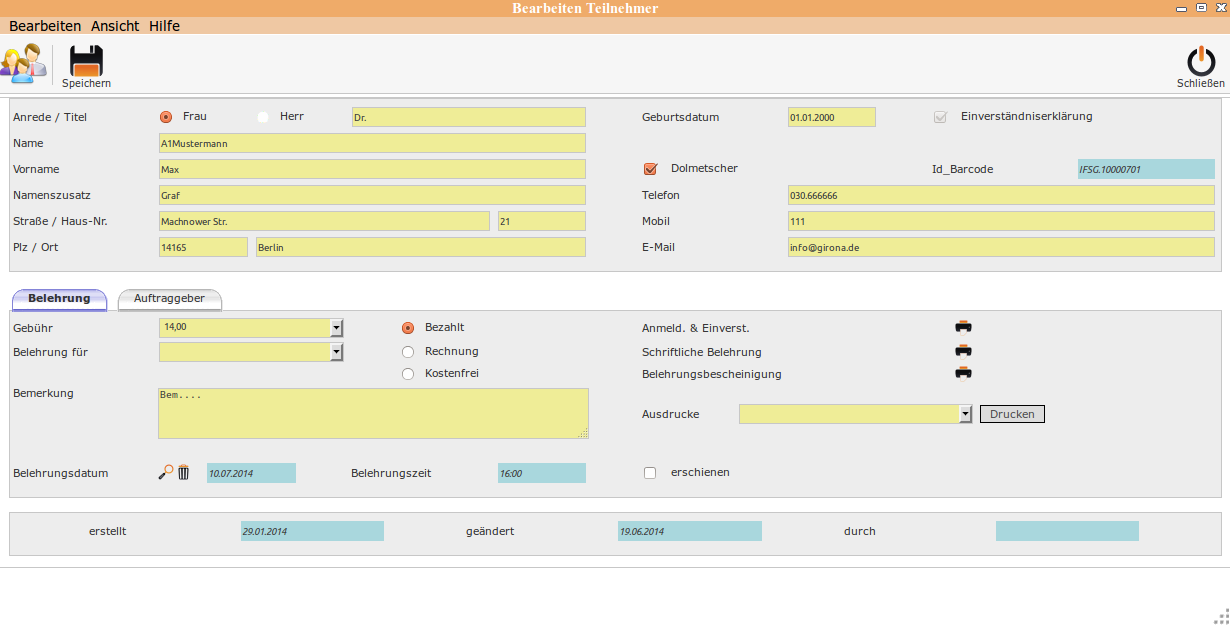Image resolution: width=1230 pixels, height=626 pixels.
Task: Toggle the Dolmetscher checkbox
Action: (x=651, y=169)
